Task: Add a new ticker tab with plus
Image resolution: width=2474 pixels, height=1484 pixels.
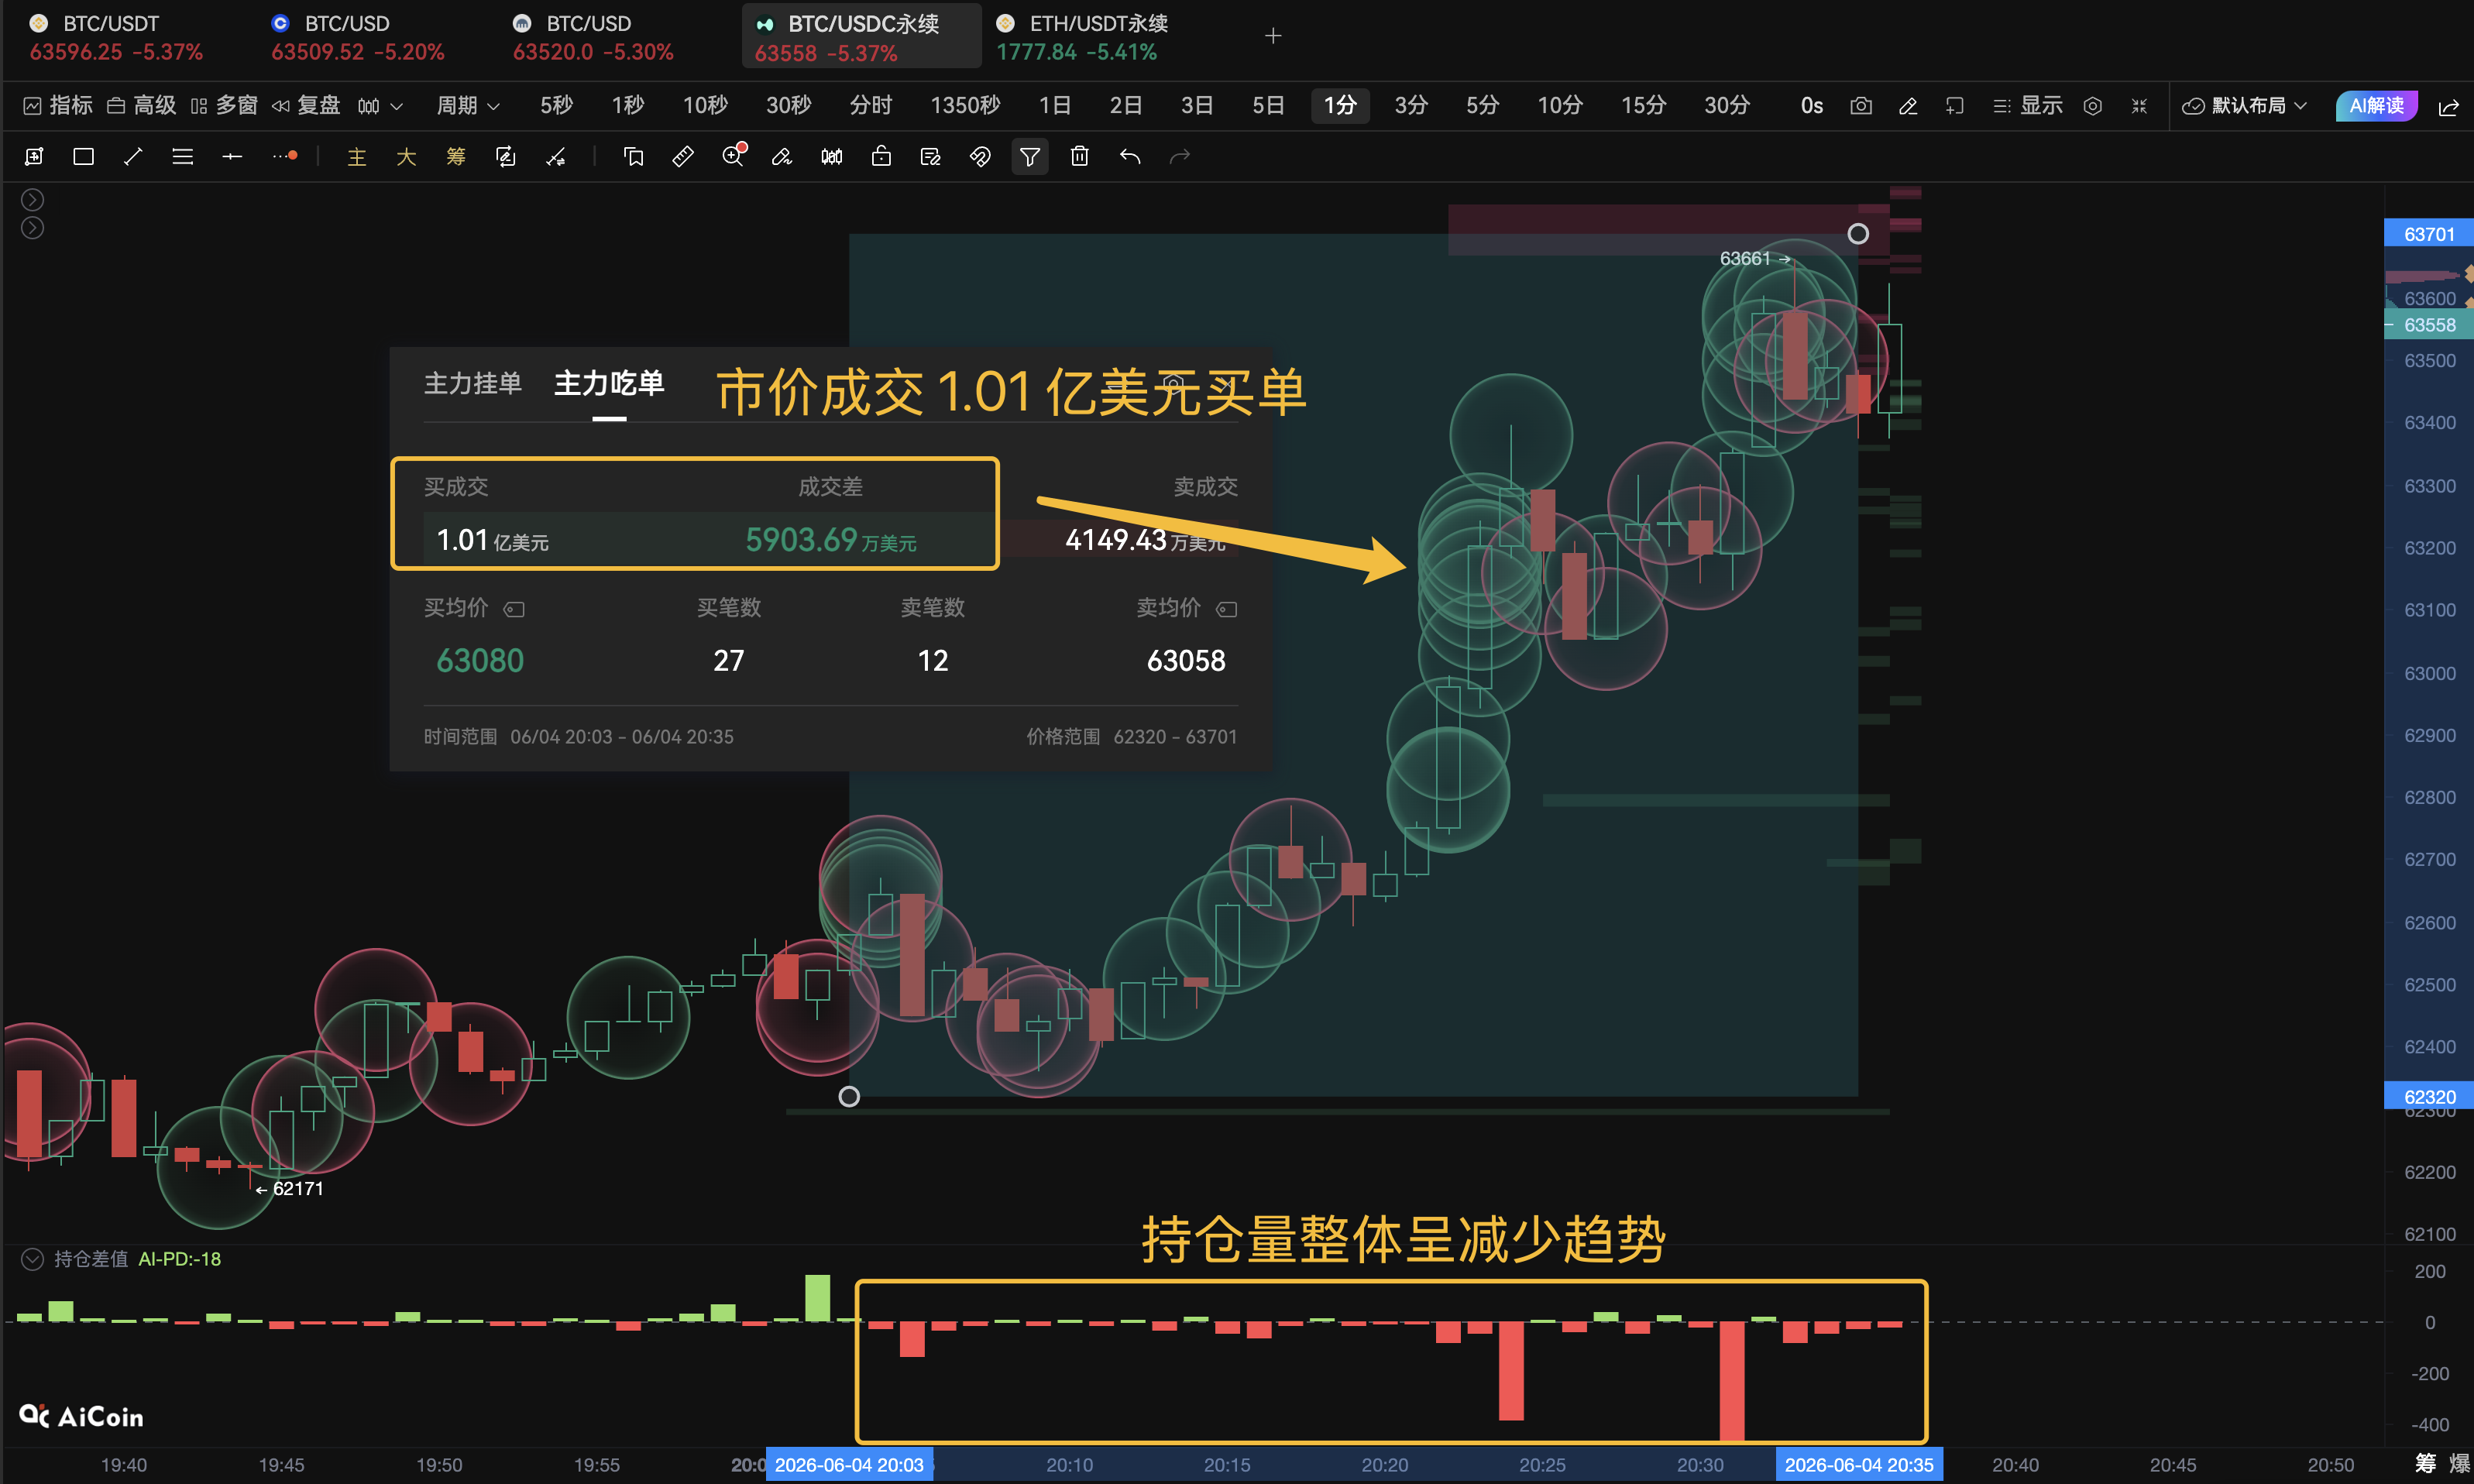Action: (1273, 36)
